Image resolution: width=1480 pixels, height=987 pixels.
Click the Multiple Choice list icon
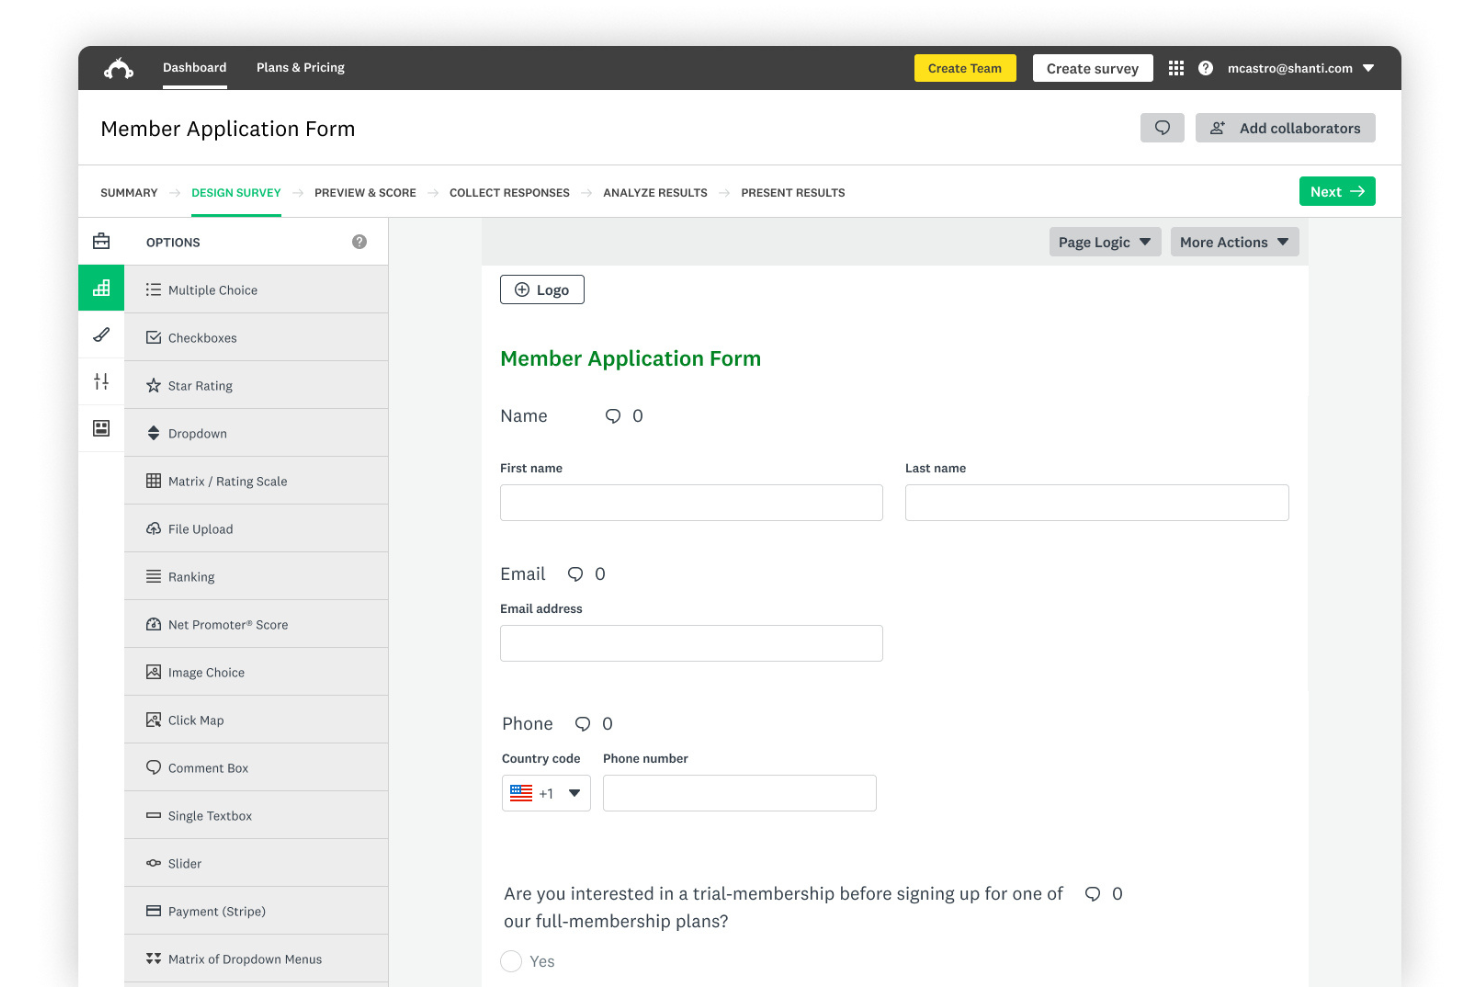pyautogui.click(x=153, y=290)
